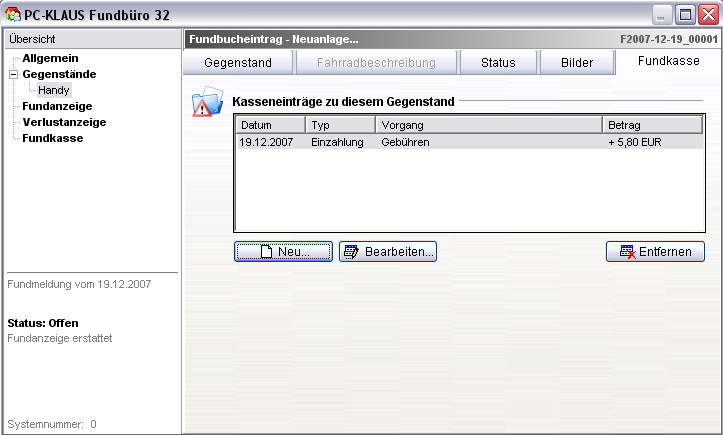The image size is (723, 435).
Task: Click the Vorgang column header
Action: click(x=488, y=125)
